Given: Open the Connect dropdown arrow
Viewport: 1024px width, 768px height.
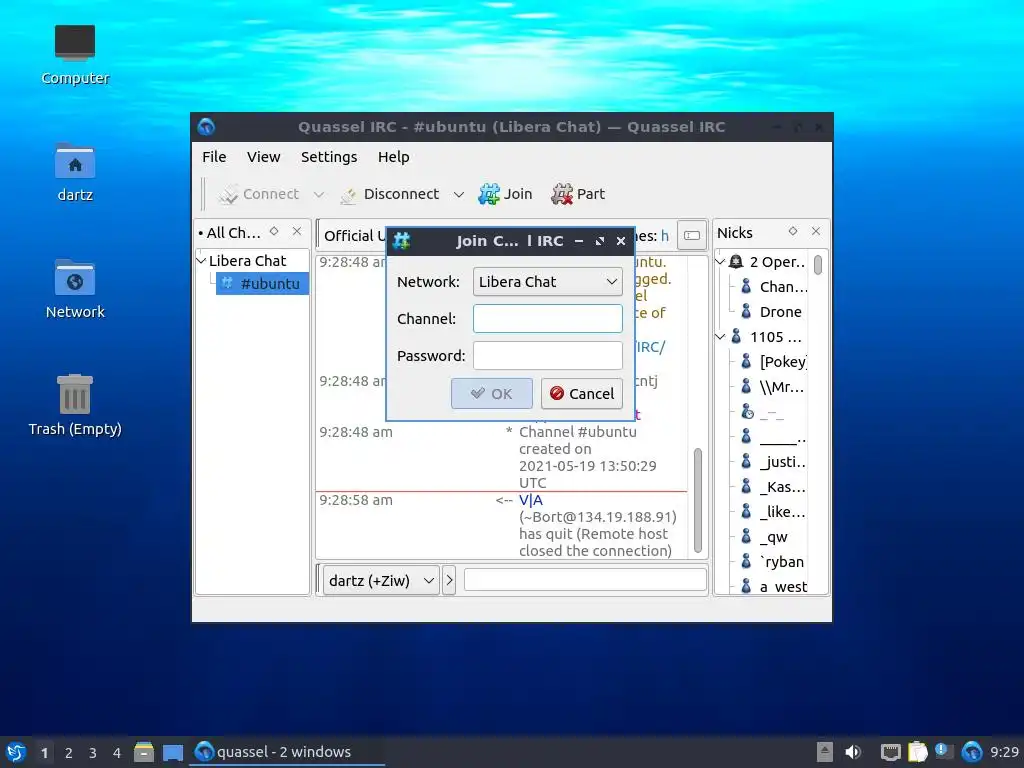Looking at the screenshot, I should click(x=319, y=195).
